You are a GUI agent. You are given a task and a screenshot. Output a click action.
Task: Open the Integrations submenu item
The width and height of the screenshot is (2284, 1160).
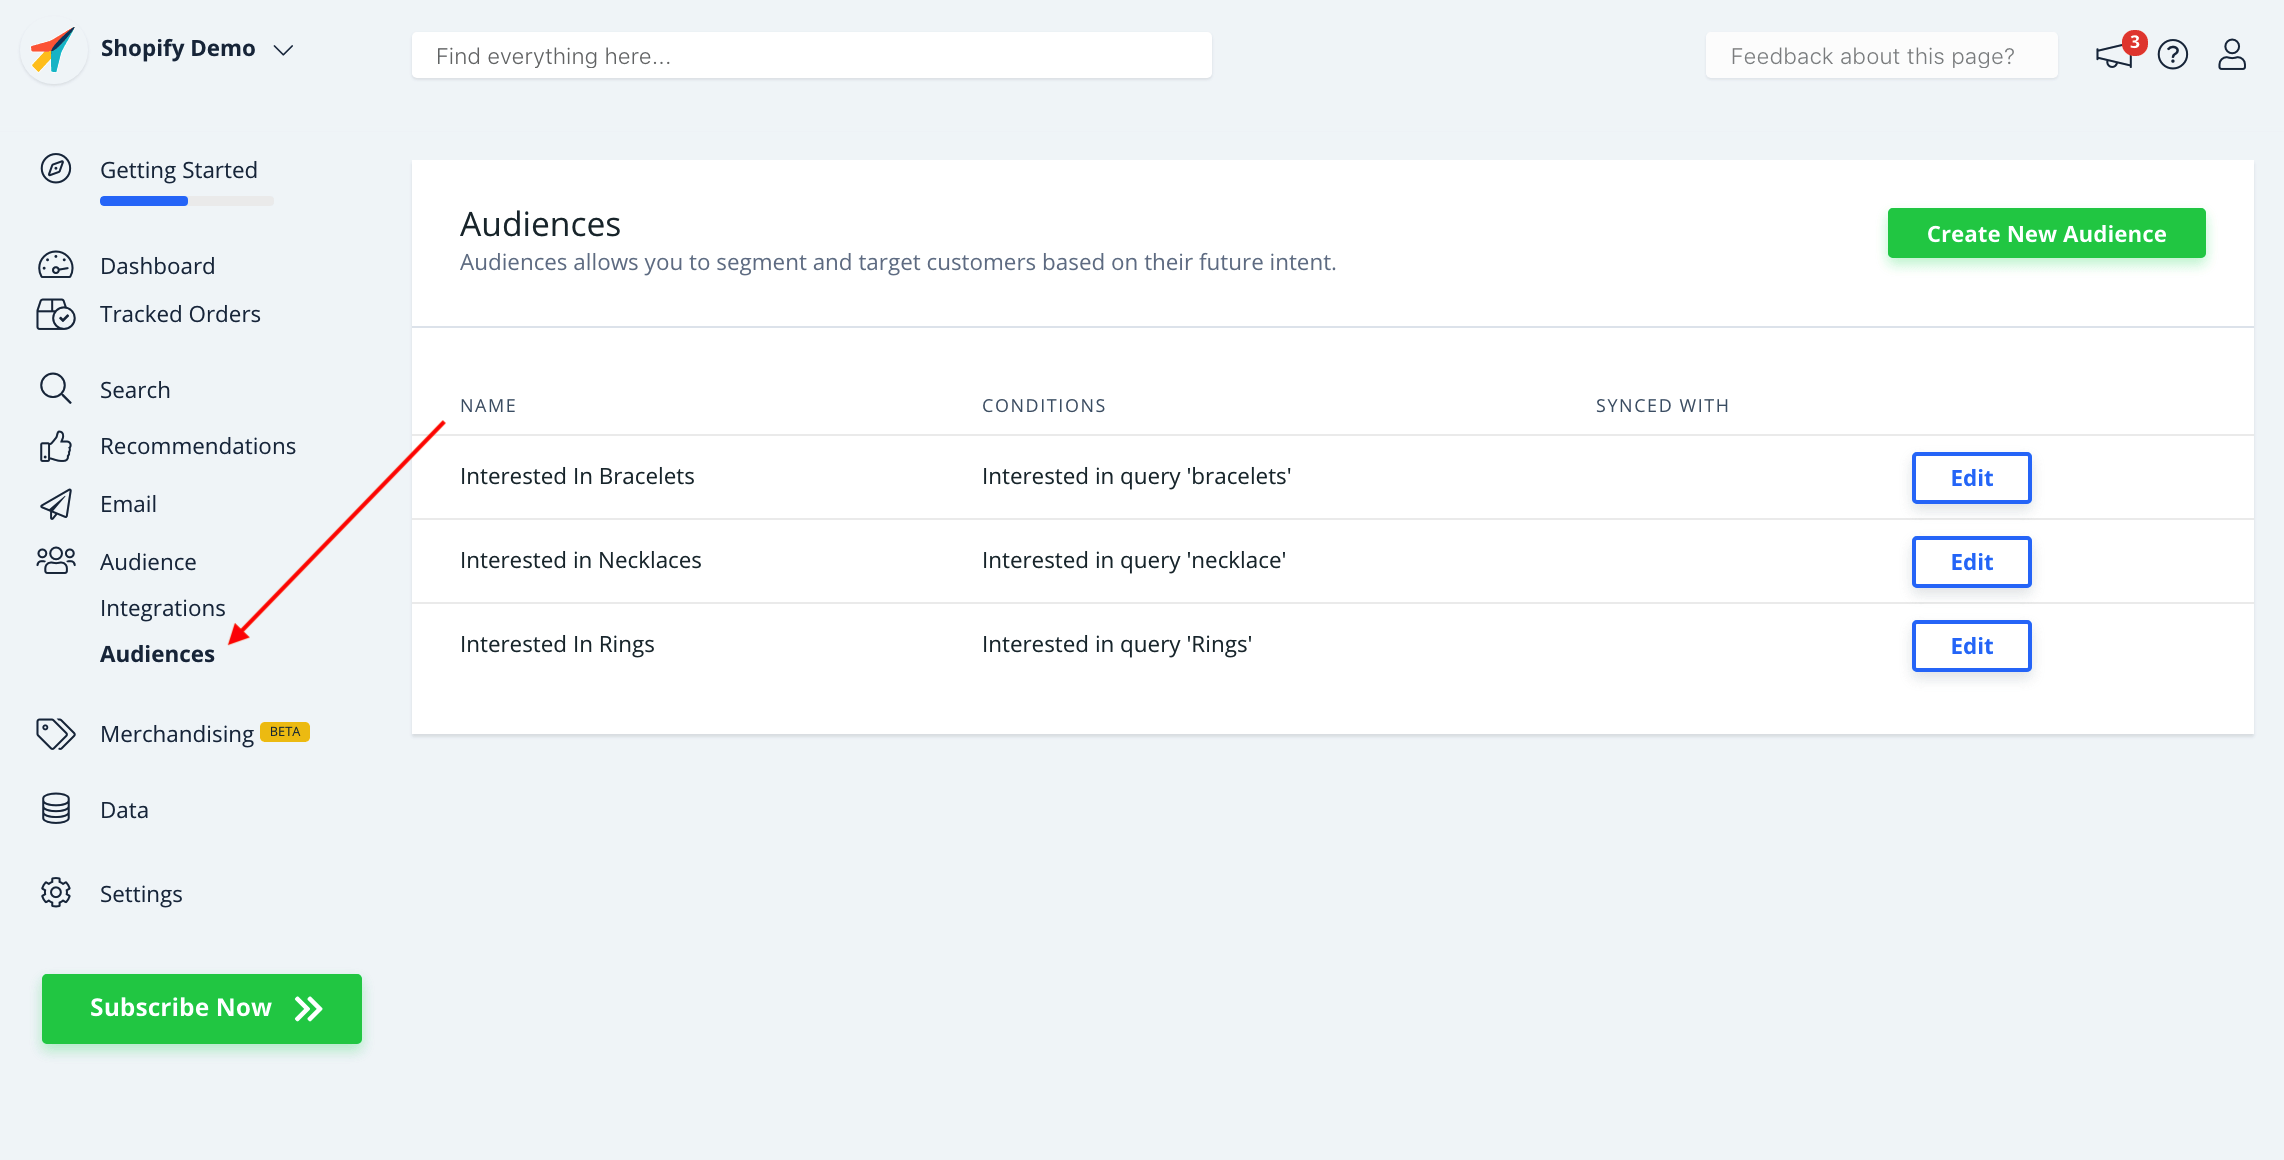click(x=162, y=608)
